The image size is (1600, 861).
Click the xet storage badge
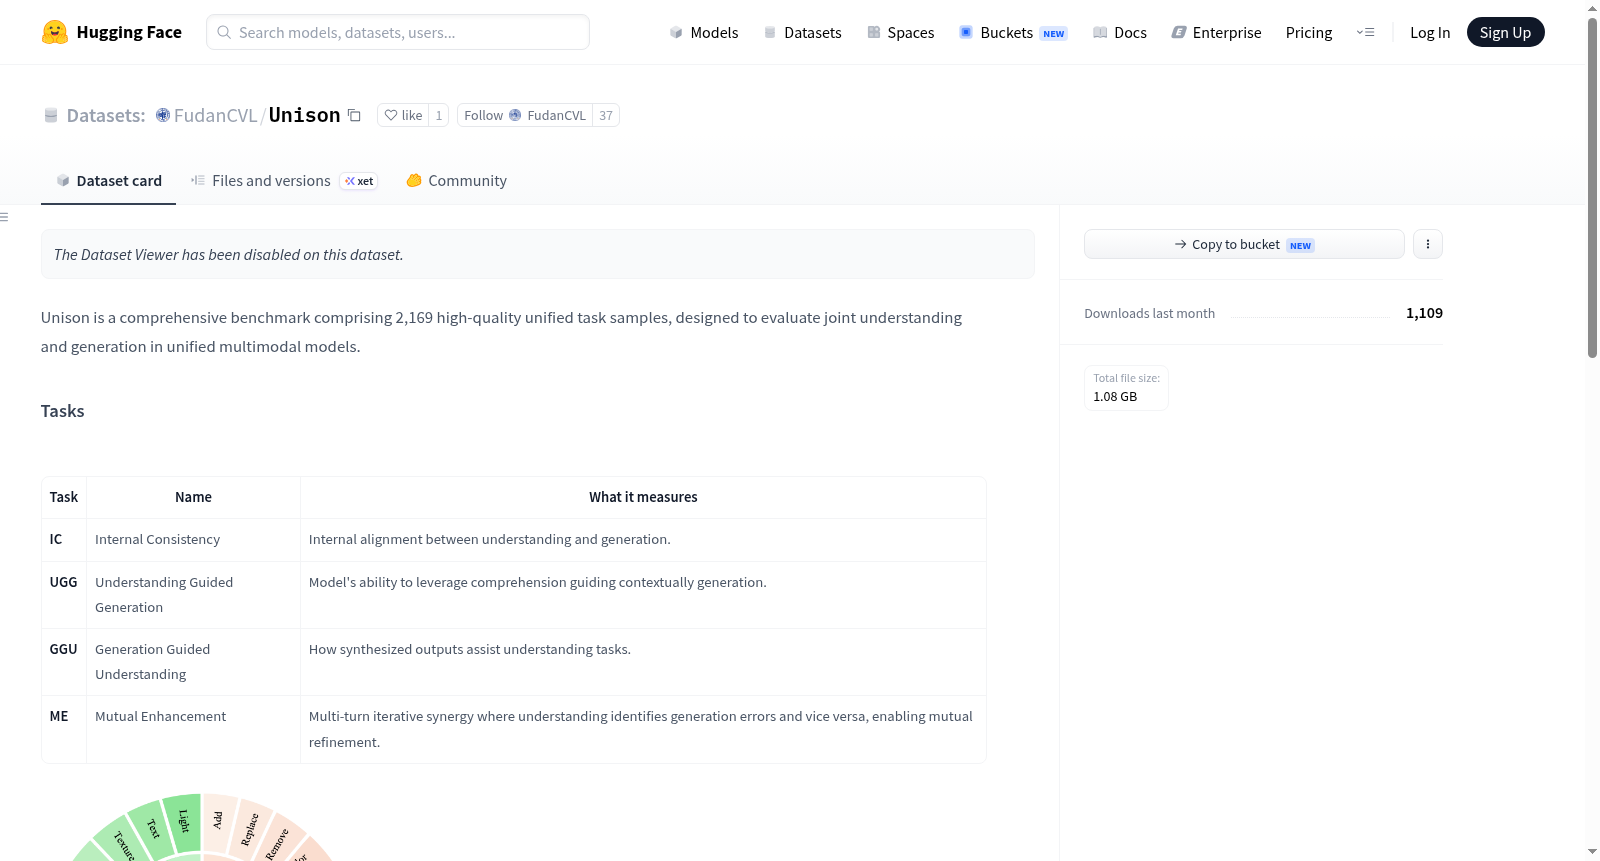click(x=359, y=181)
